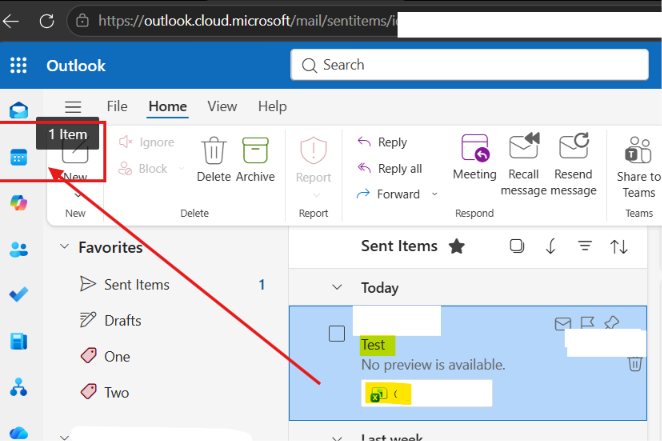
Task: Click the select-all messages icon in list header
Action: 517,246
